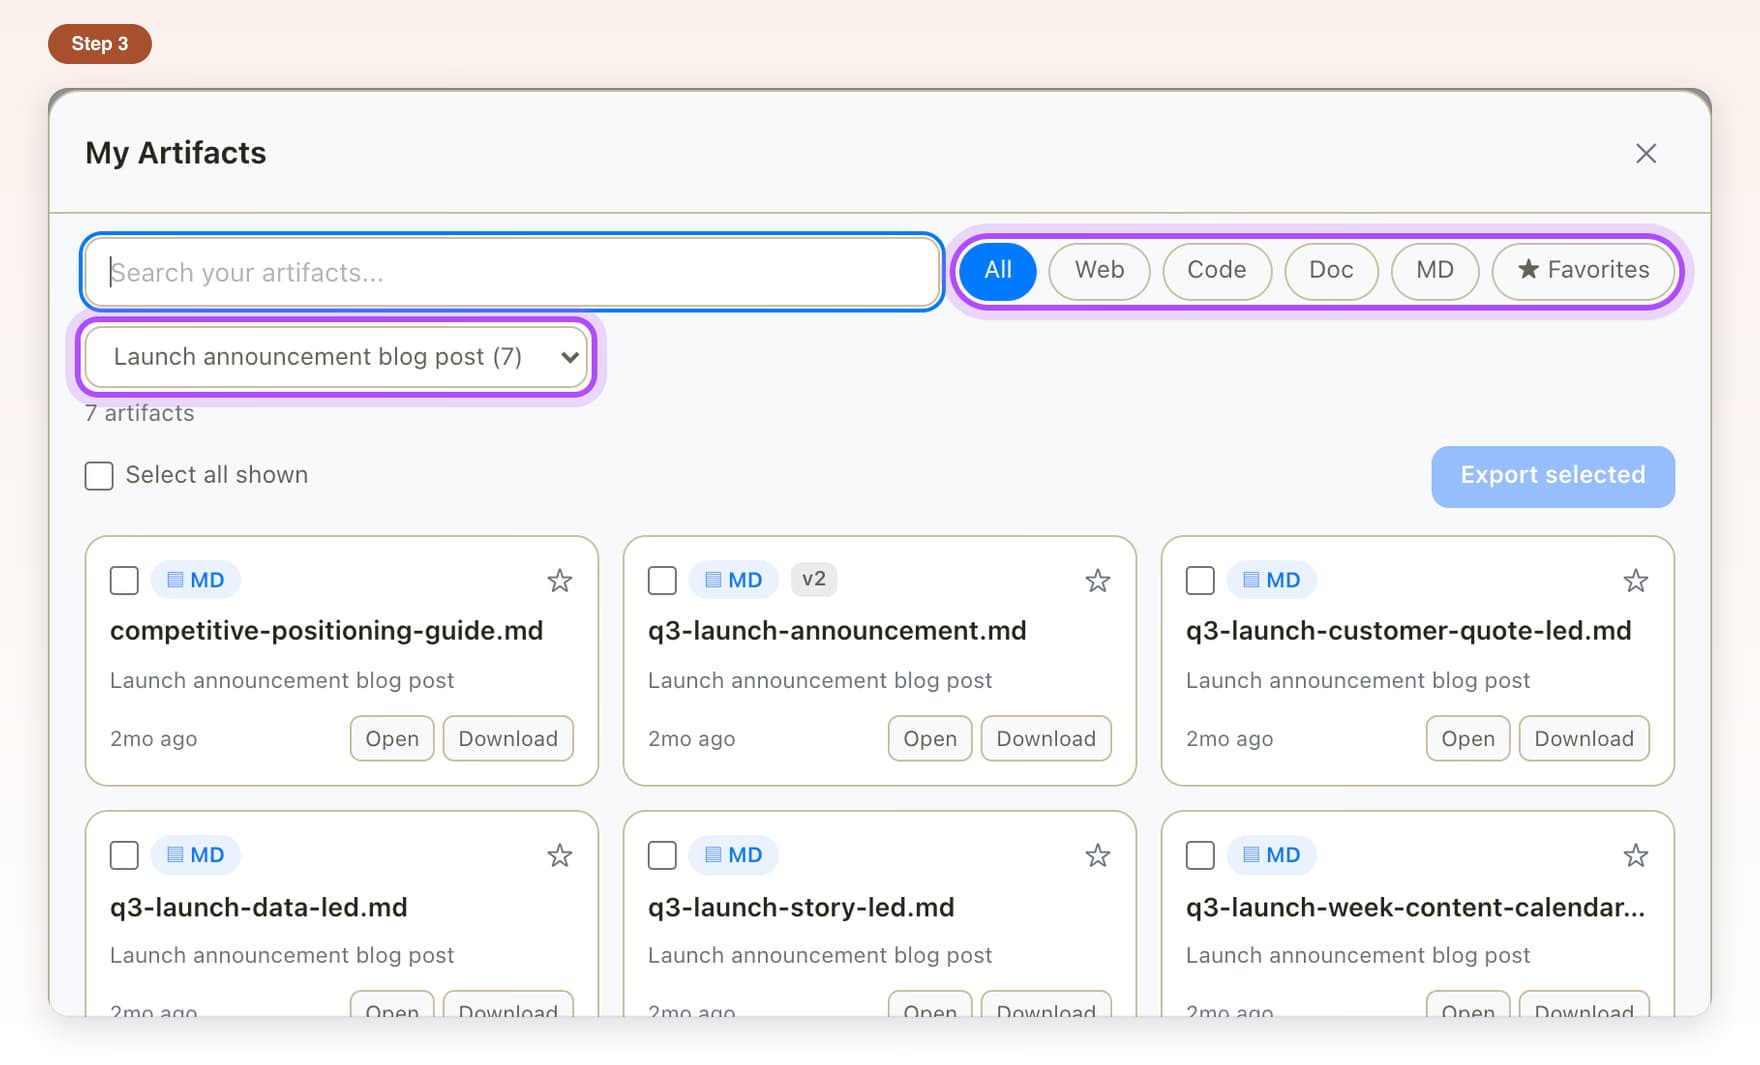1760x1065 pixels.
Task: Open q3-launch-customer-quote-led.md
Action: pyautogui.click(x=1468, y=739)
